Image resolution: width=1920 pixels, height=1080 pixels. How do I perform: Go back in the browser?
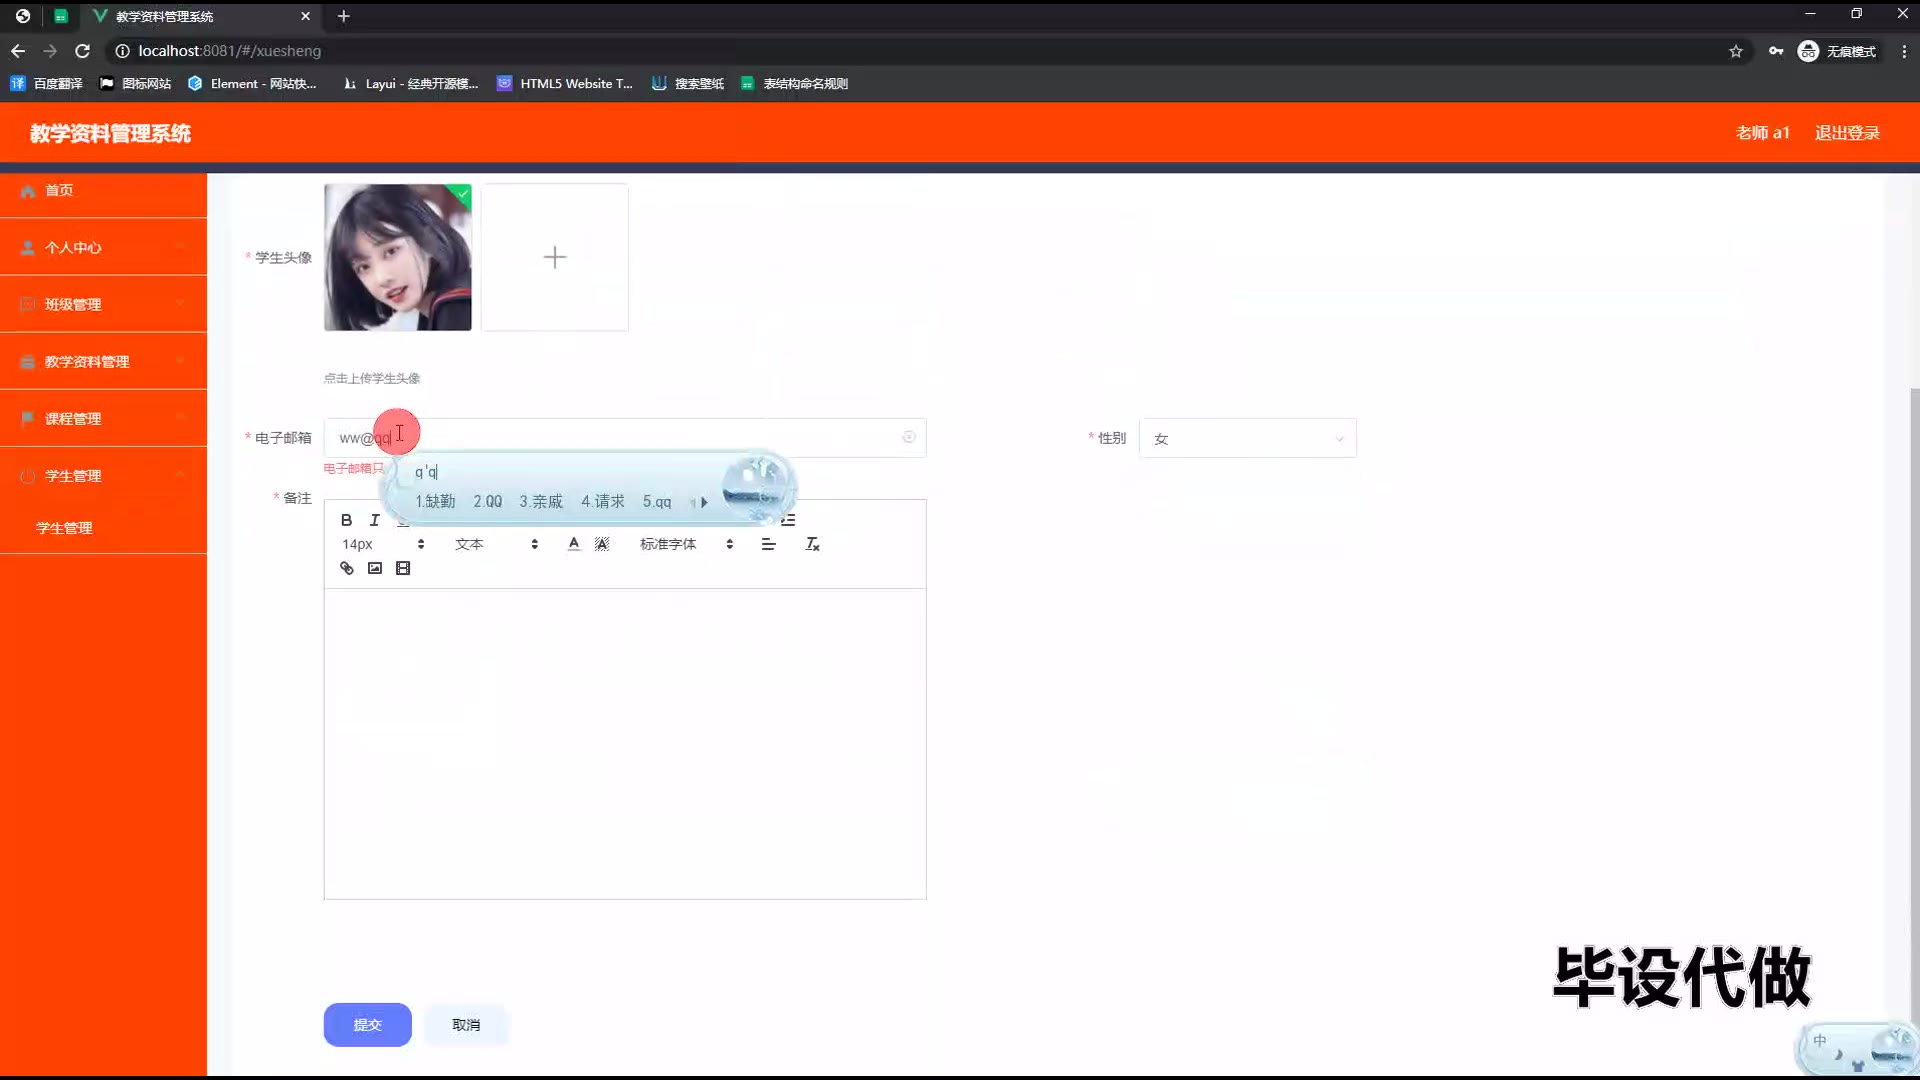click(x=18, y=51)
